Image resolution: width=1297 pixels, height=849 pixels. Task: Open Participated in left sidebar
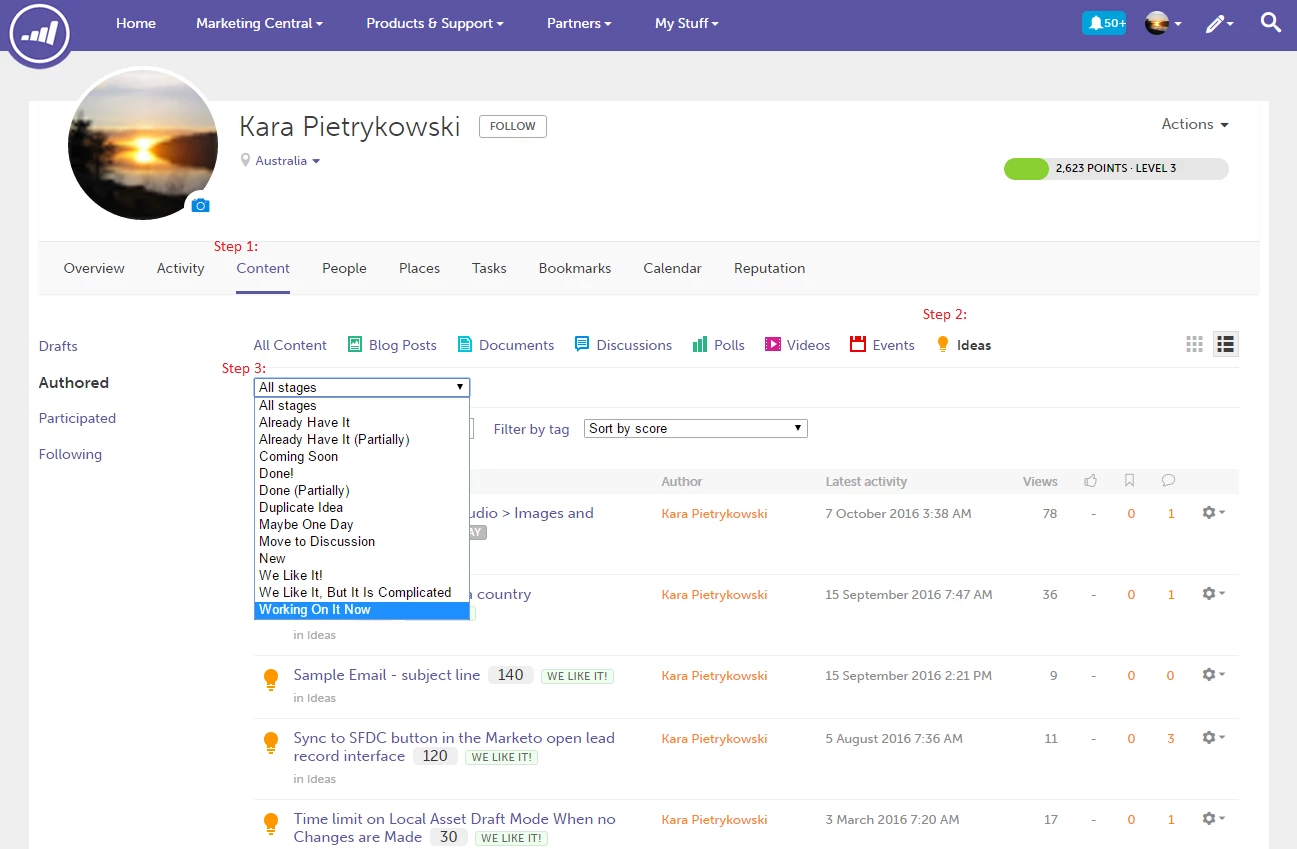point(77,418)
